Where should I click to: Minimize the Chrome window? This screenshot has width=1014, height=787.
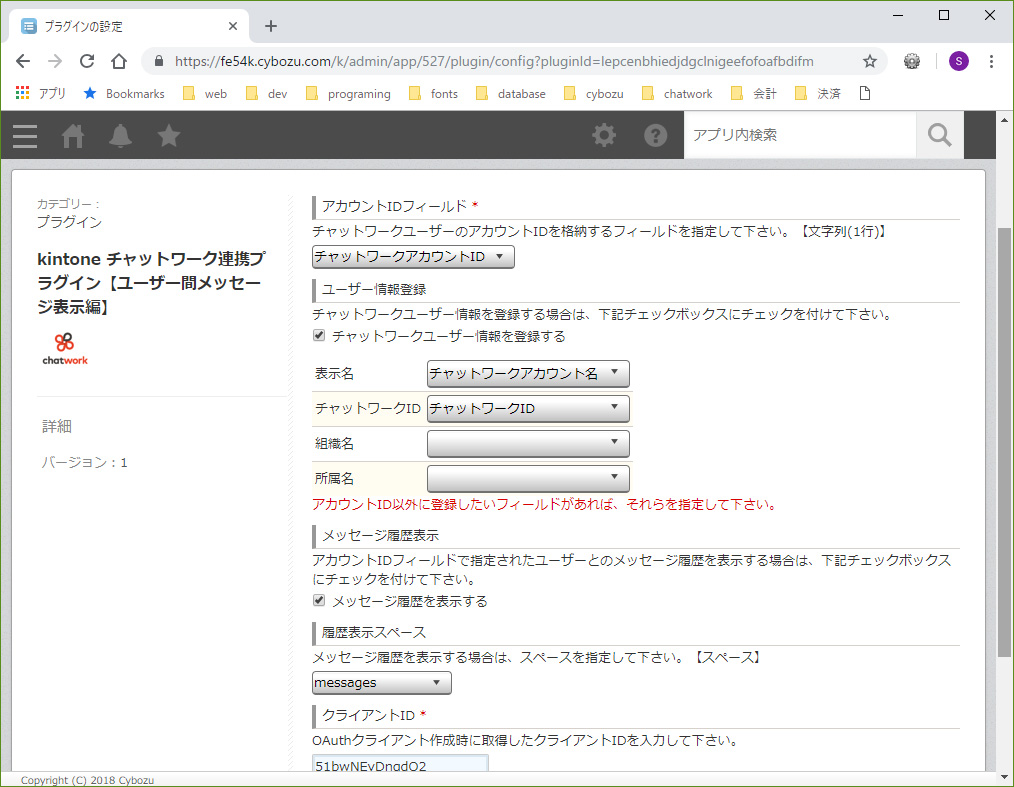click(x=898, y=15)
